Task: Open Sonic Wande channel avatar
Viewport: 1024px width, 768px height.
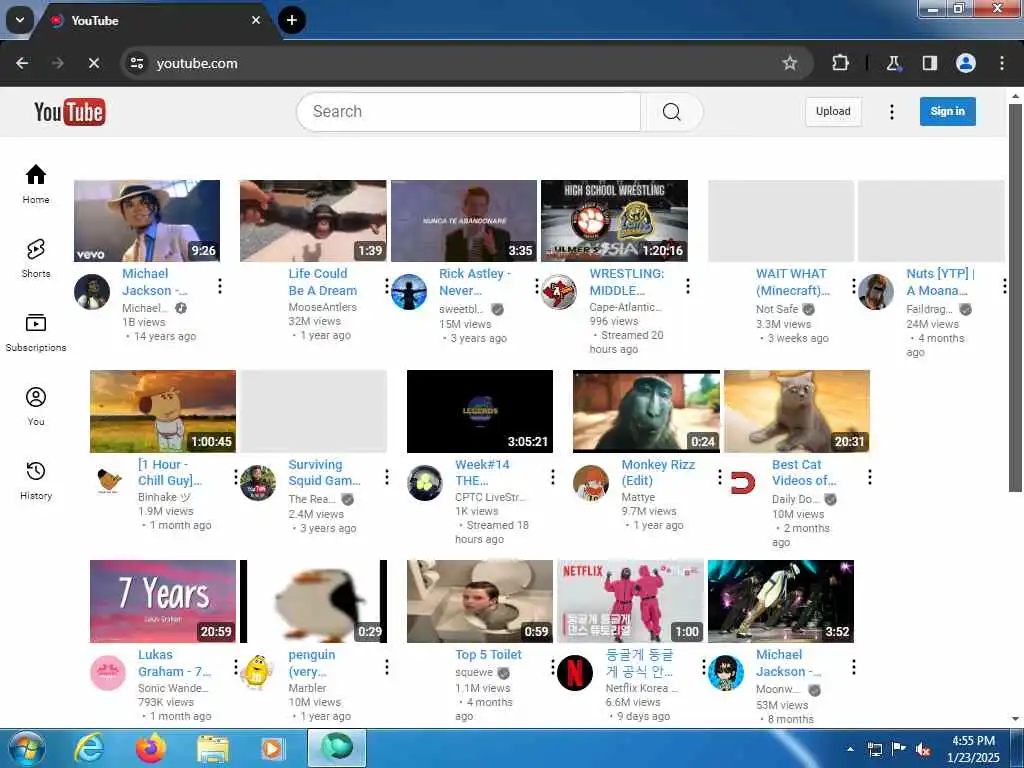Action: [108, 673]
